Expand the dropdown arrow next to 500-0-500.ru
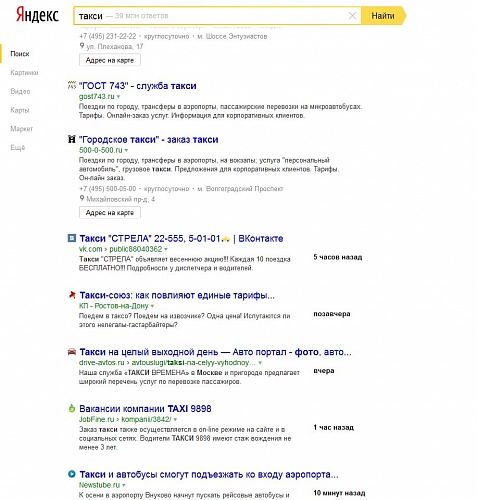 [x=126, y=150]
